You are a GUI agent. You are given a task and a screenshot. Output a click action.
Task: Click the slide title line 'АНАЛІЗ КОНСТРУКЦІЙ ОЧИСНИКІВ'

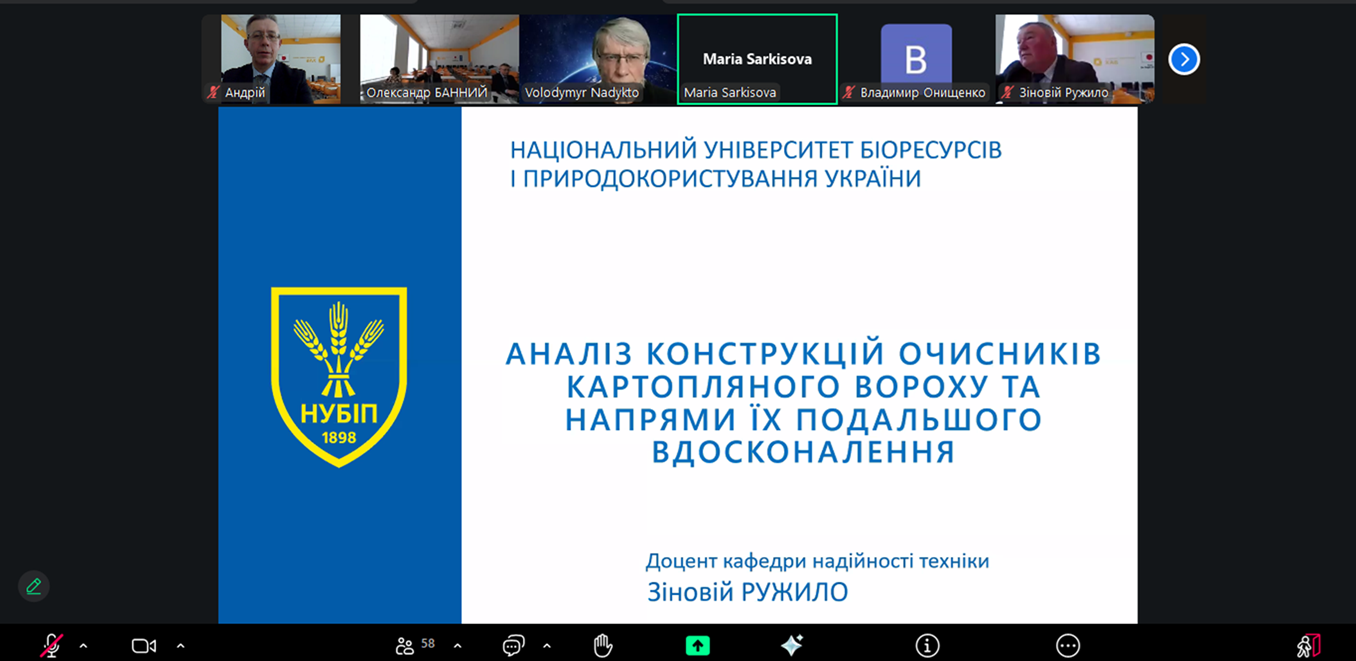pos(803,354)
